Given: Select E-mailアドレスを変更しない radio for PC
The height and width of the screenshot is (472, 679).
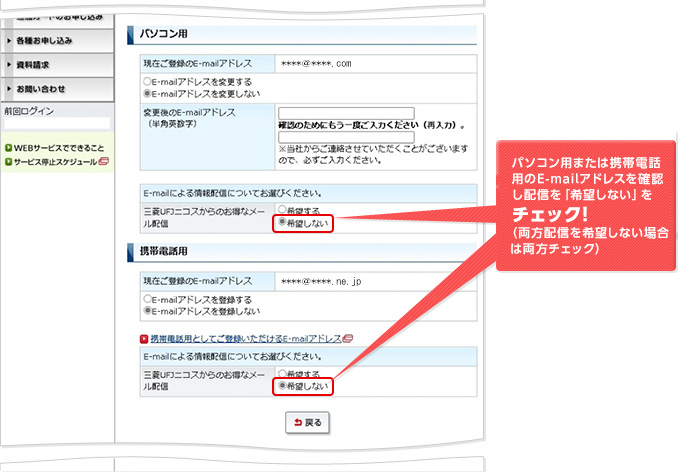Looking at the screenshot, I should (147, 93).
